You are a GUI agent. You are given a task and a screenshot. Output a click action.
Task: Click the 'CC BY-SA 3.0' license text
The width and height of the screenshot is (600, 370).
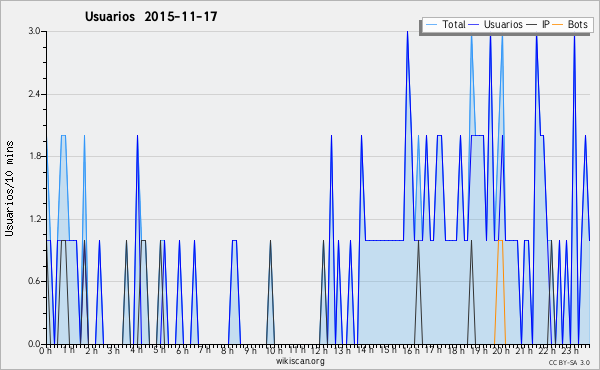pyautogui.click(x=569, y=362)
